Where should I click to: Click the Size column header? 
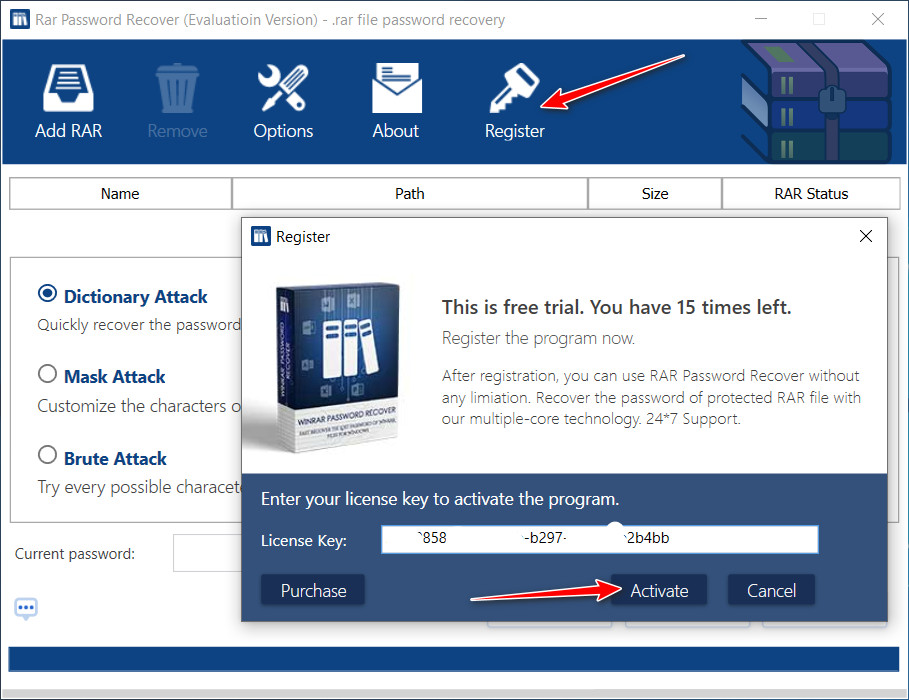point(655,194)
